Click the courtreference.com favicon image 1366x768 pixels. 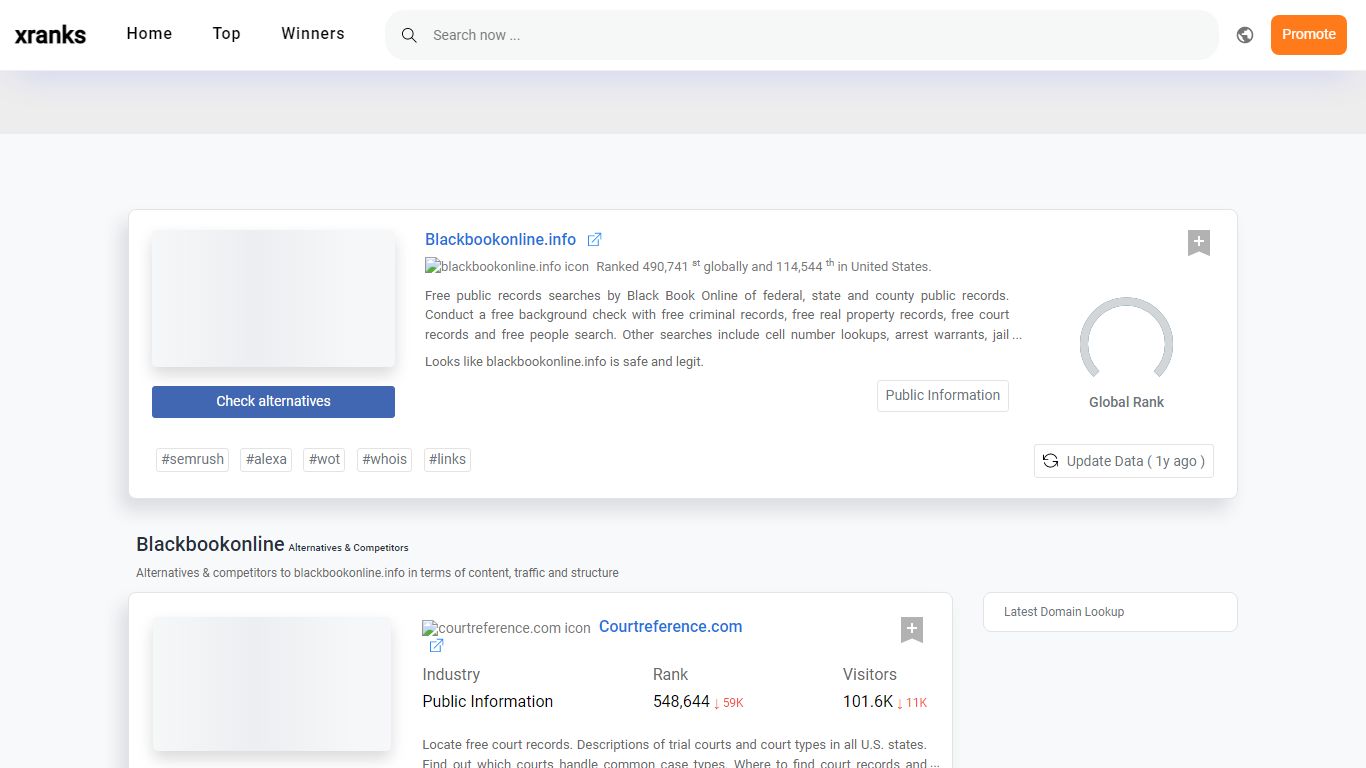pos(506,629)
